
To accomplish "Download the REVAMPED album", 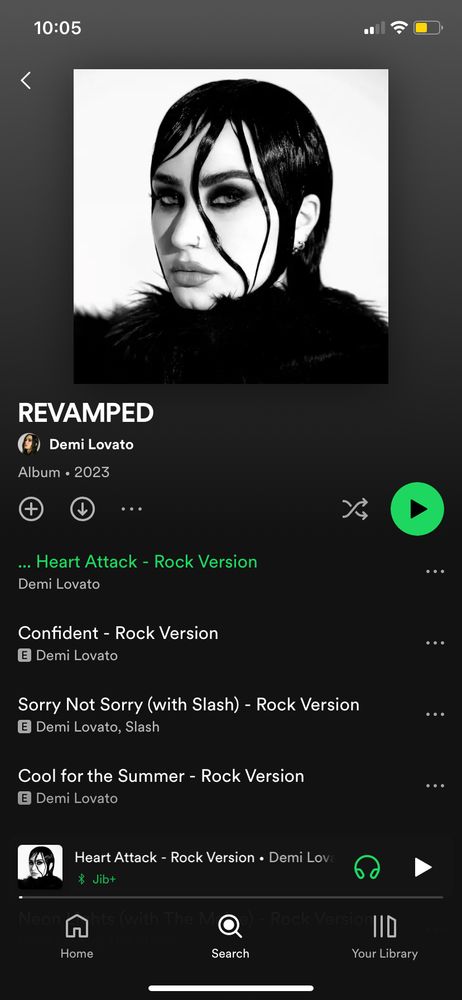I will pyautogui.click(x=82, y=509).
